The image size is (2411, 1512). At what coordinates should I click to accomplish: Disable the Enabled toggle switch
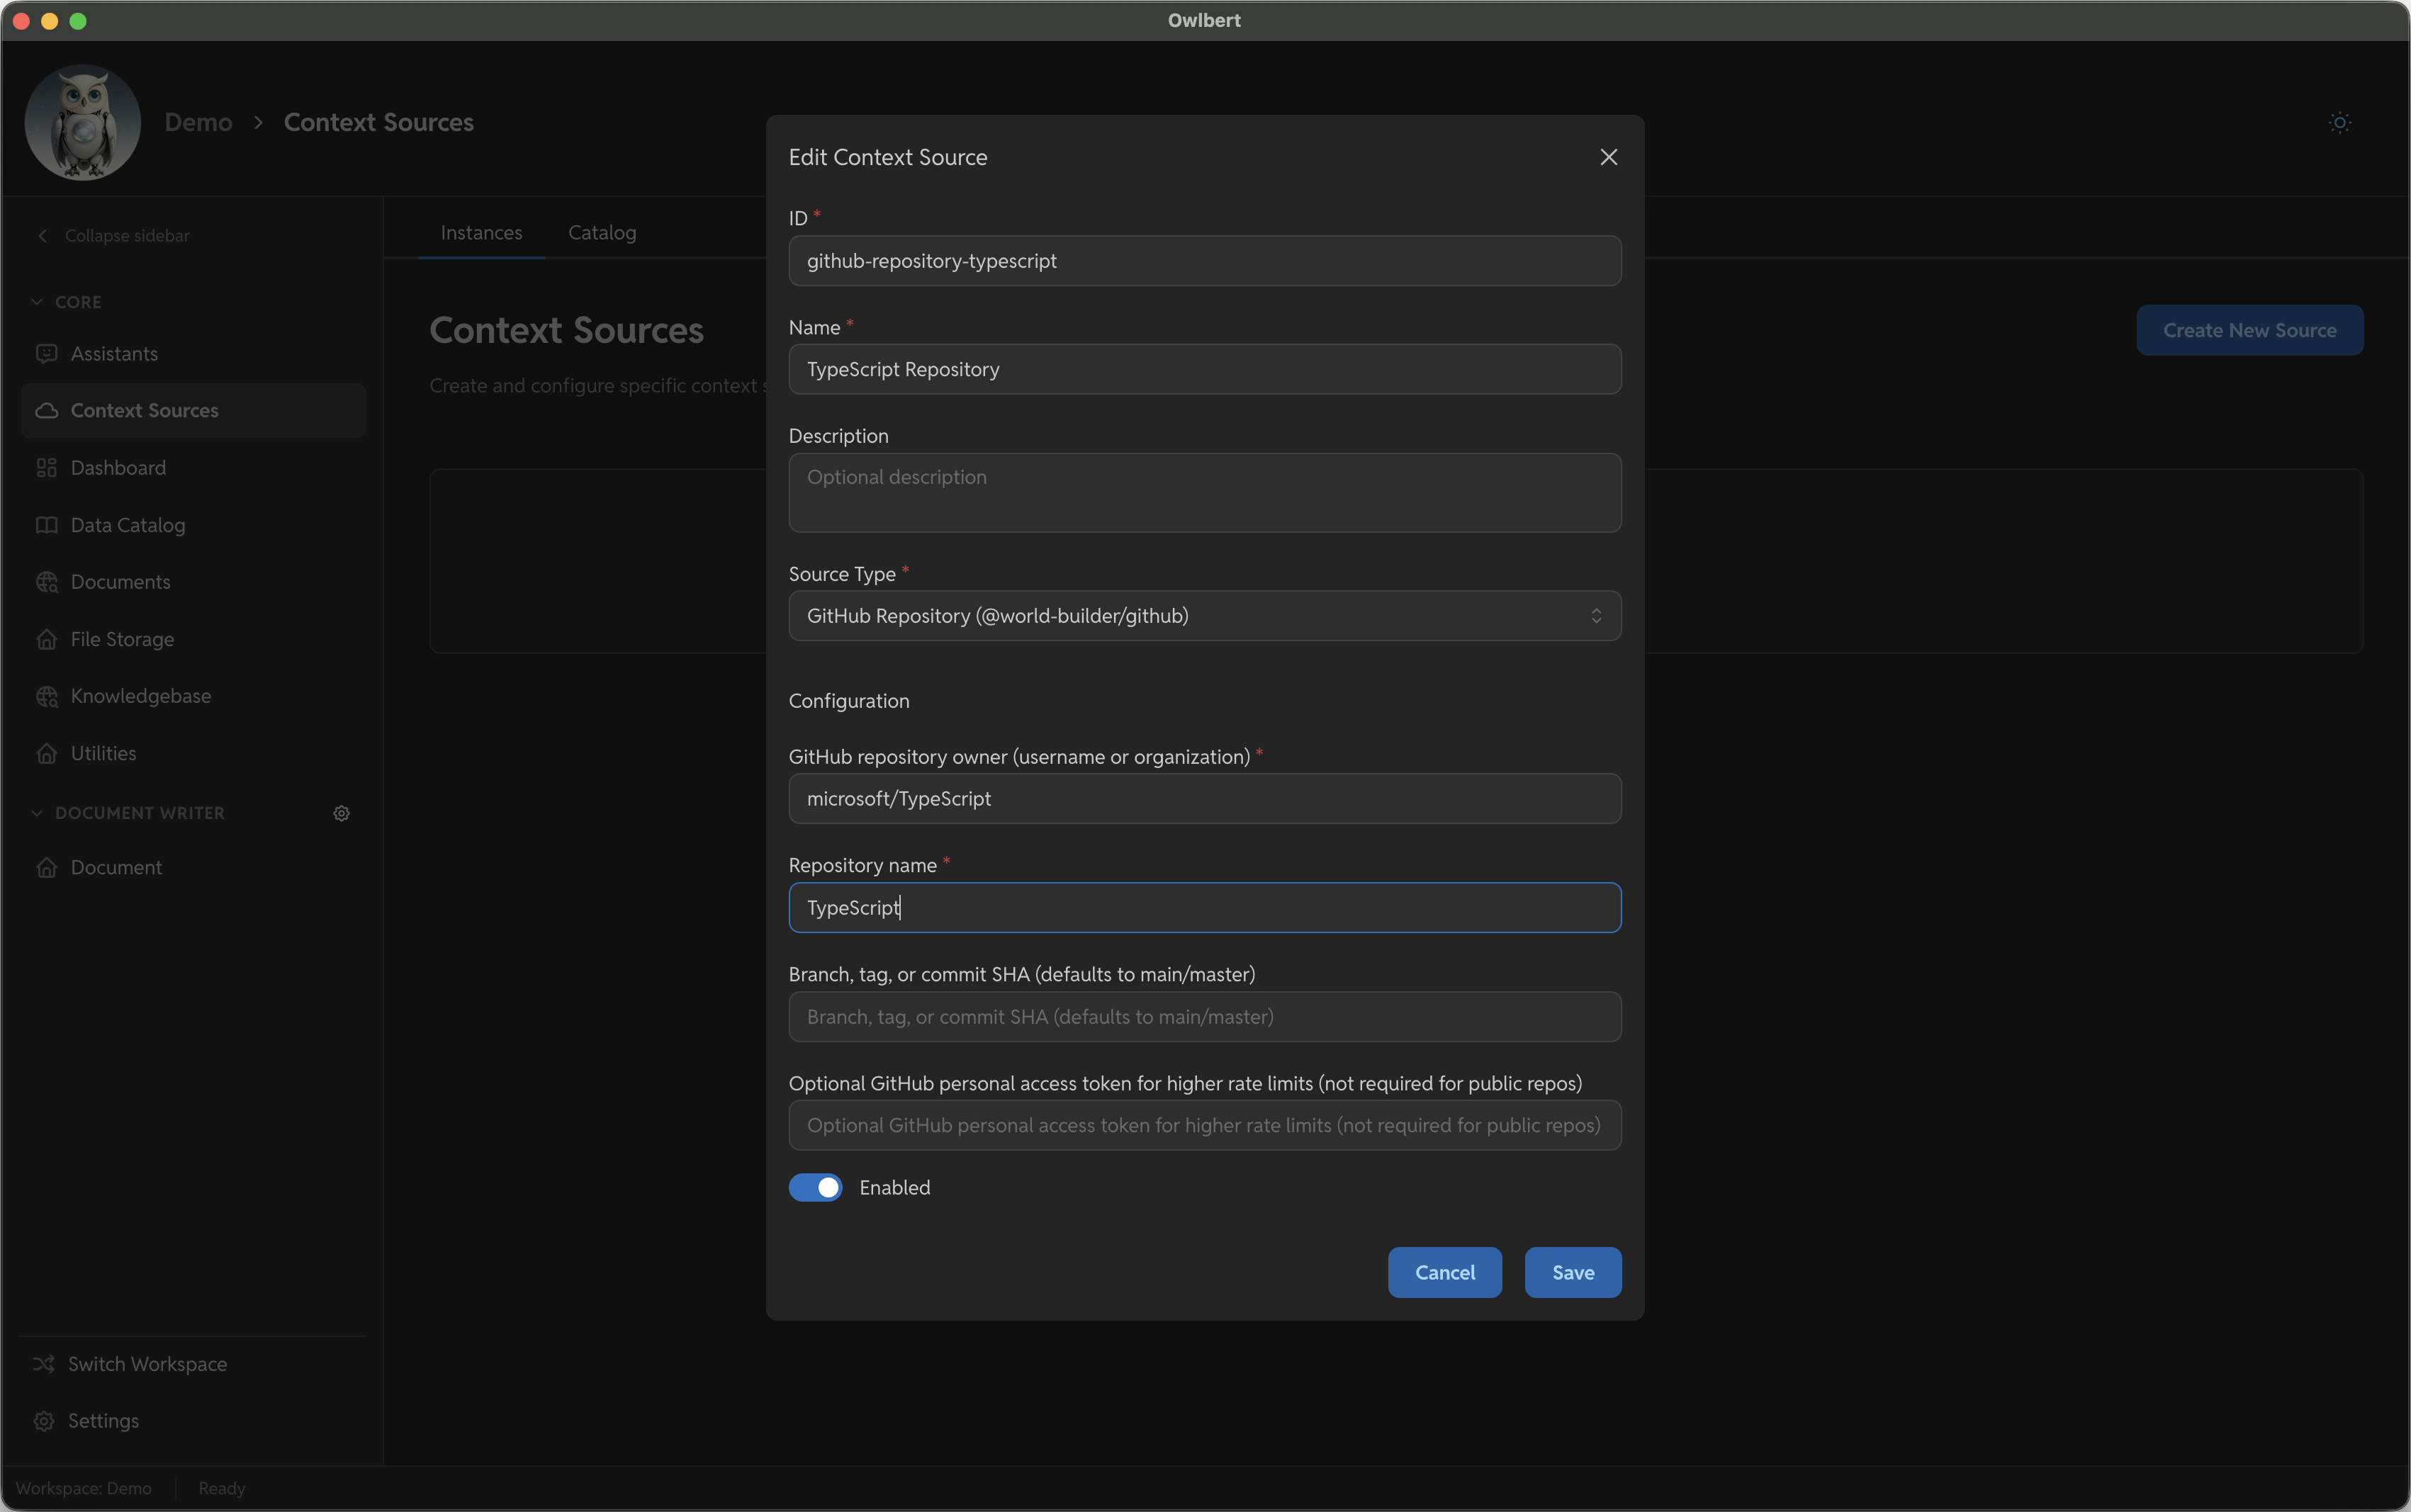pyautogui.click(x=815, y=1187)
